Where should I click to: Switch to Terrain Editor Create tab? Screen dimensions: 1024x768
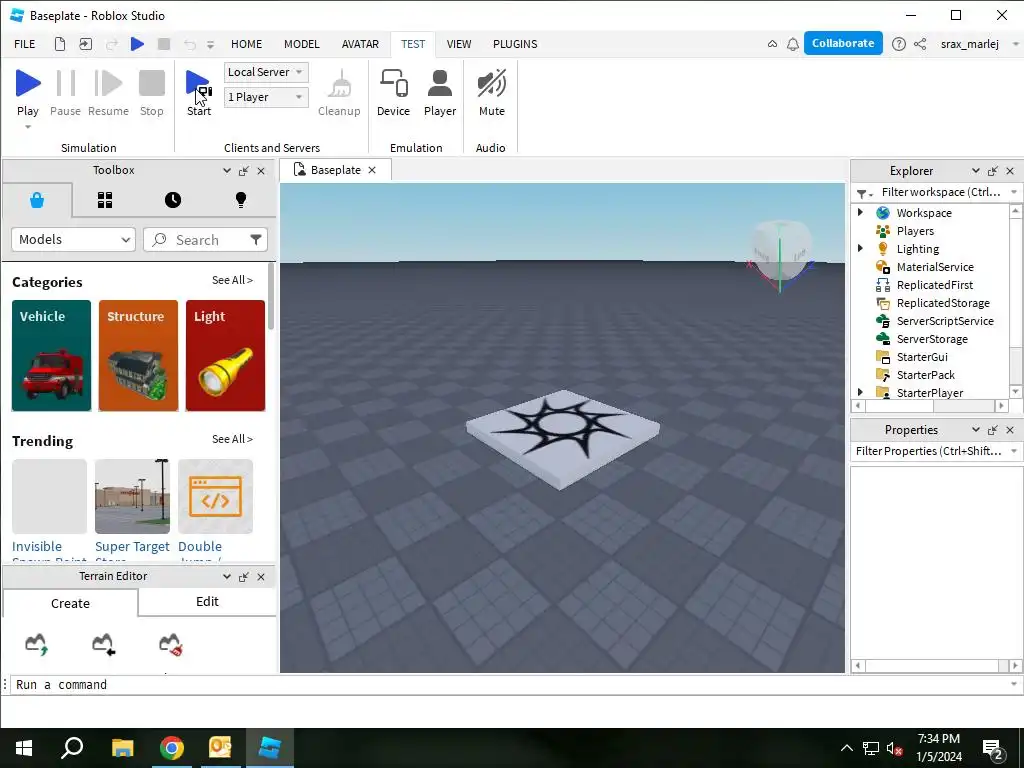coord(71,603)
